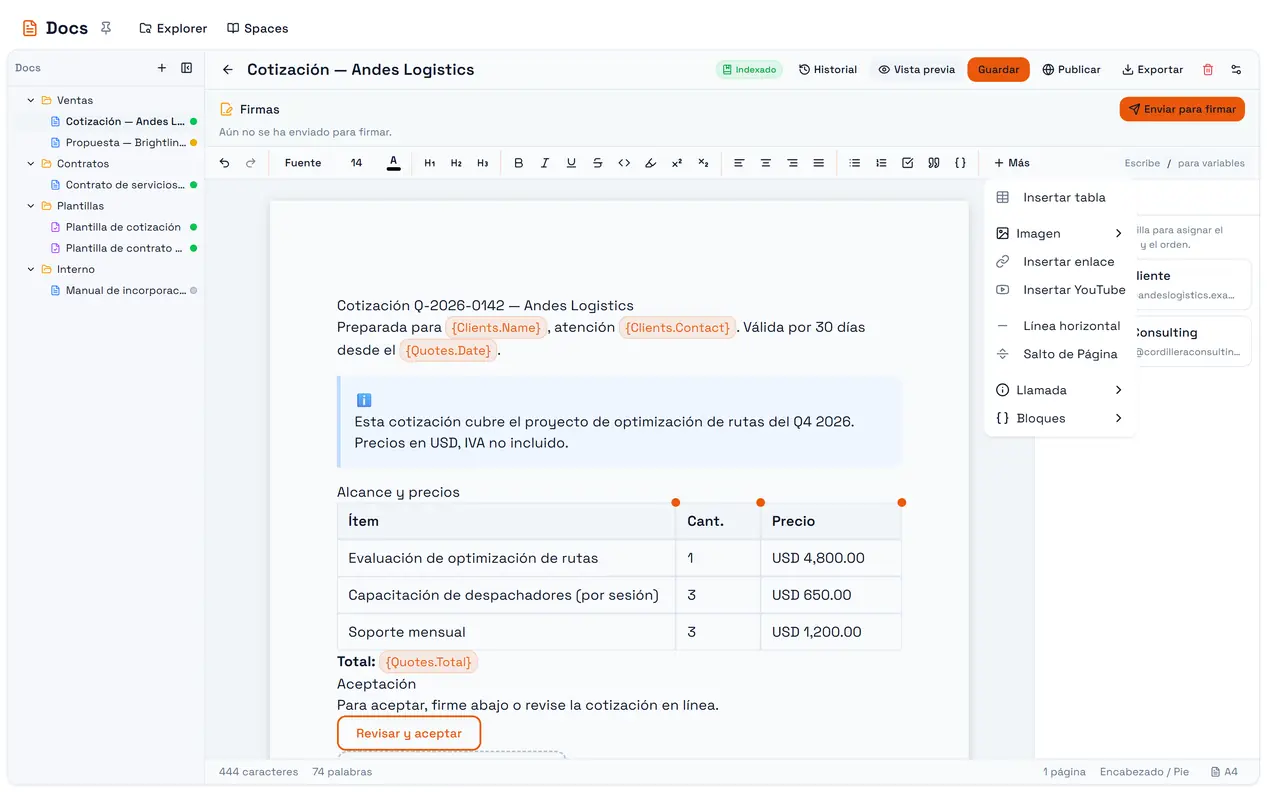The image size is (1267, 792).
Task: Collapse the Ventas folder
Action: click(31, 100)
